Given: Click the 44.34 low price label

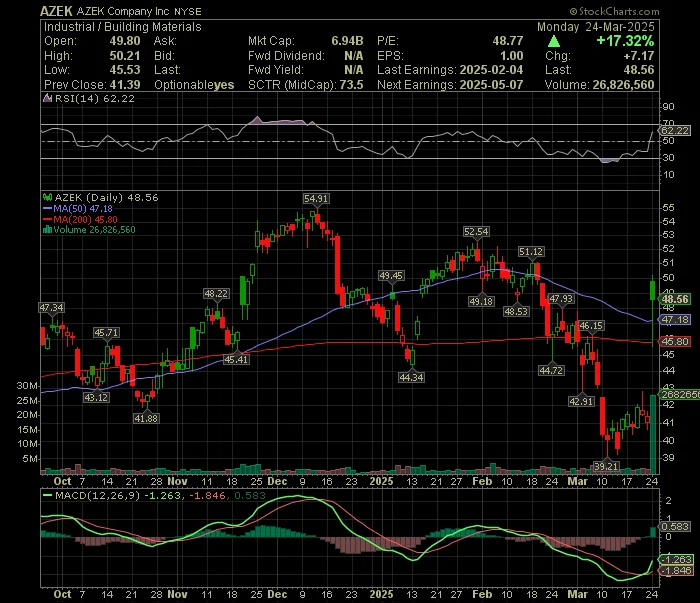Looking at the screenshot, I should click(412, 378).
